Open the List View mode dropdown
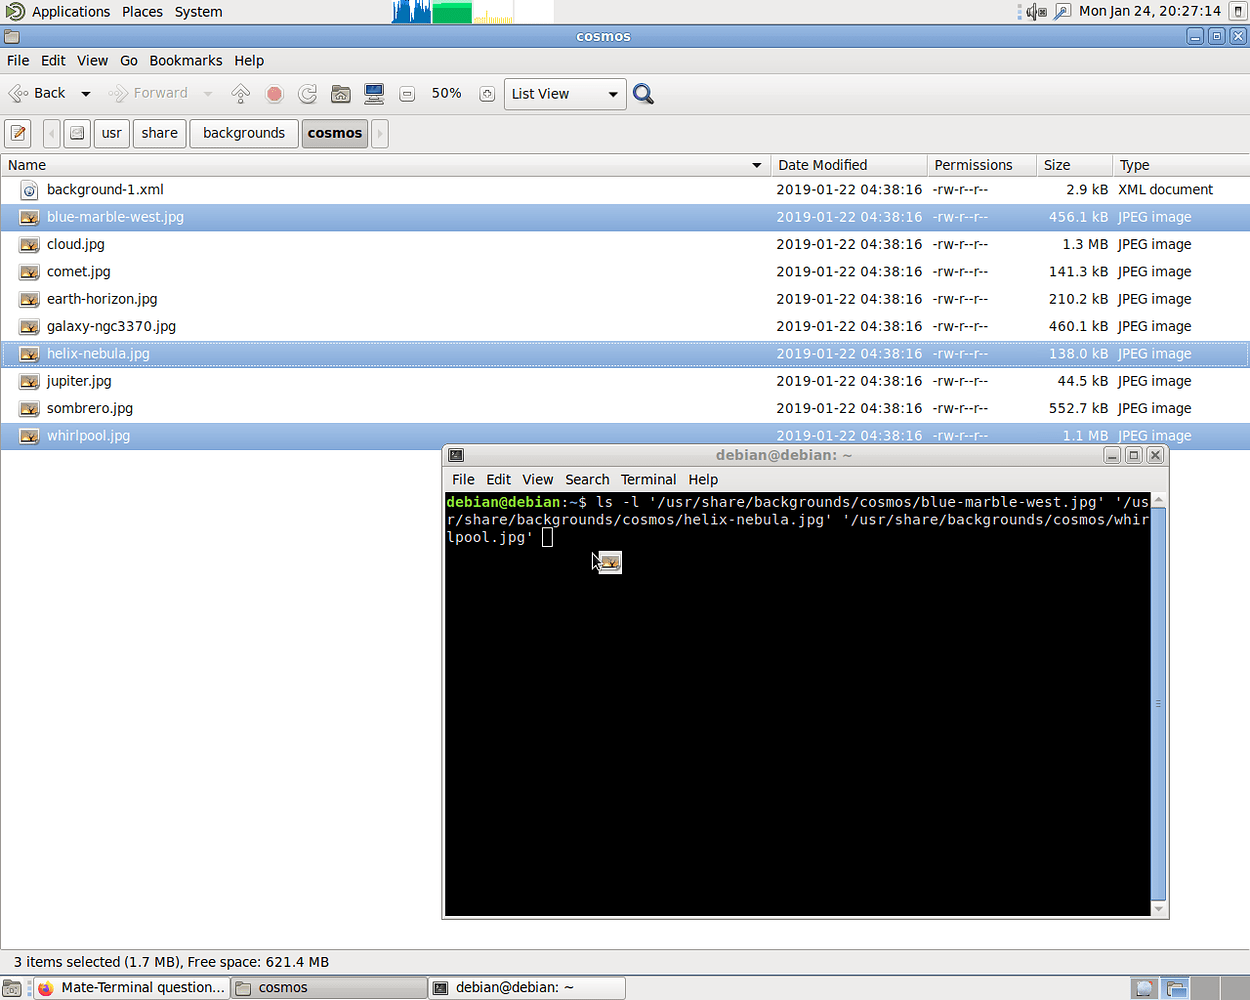Screen dimensions: 1250x1000 [564, 93]
